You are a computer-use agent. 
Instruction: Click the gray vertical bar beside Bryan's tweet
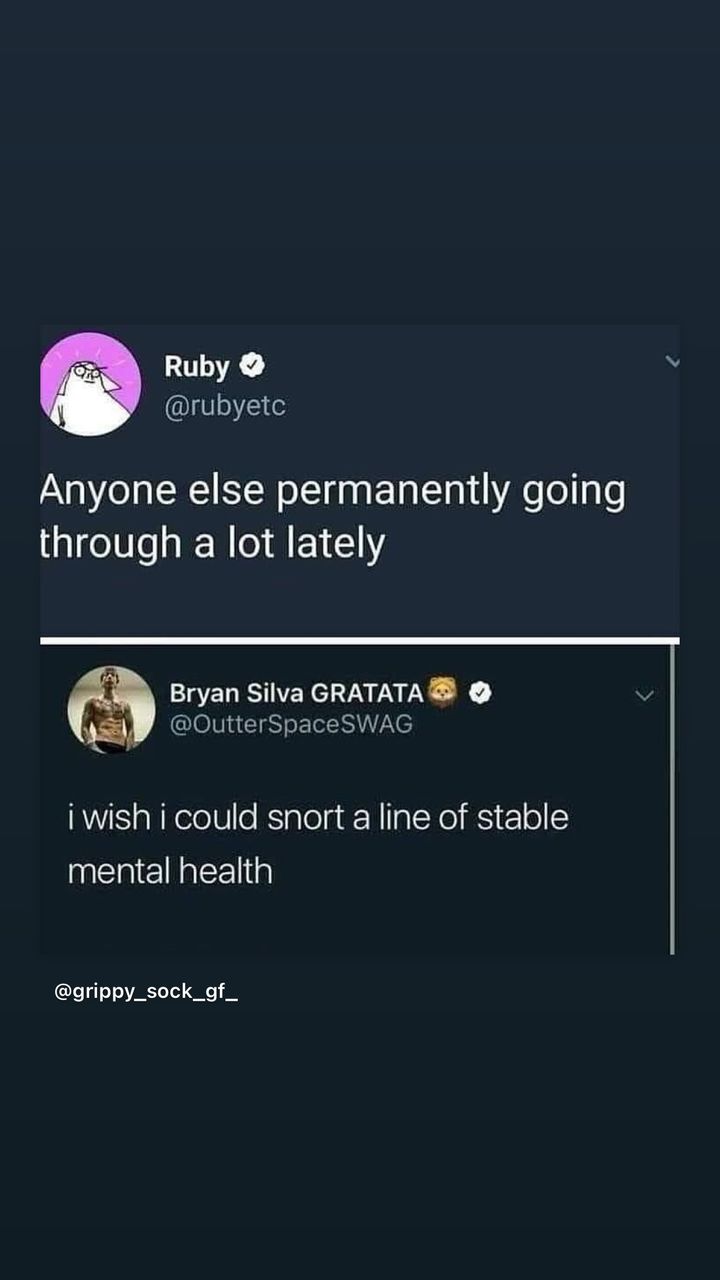(x=672, y=799)
